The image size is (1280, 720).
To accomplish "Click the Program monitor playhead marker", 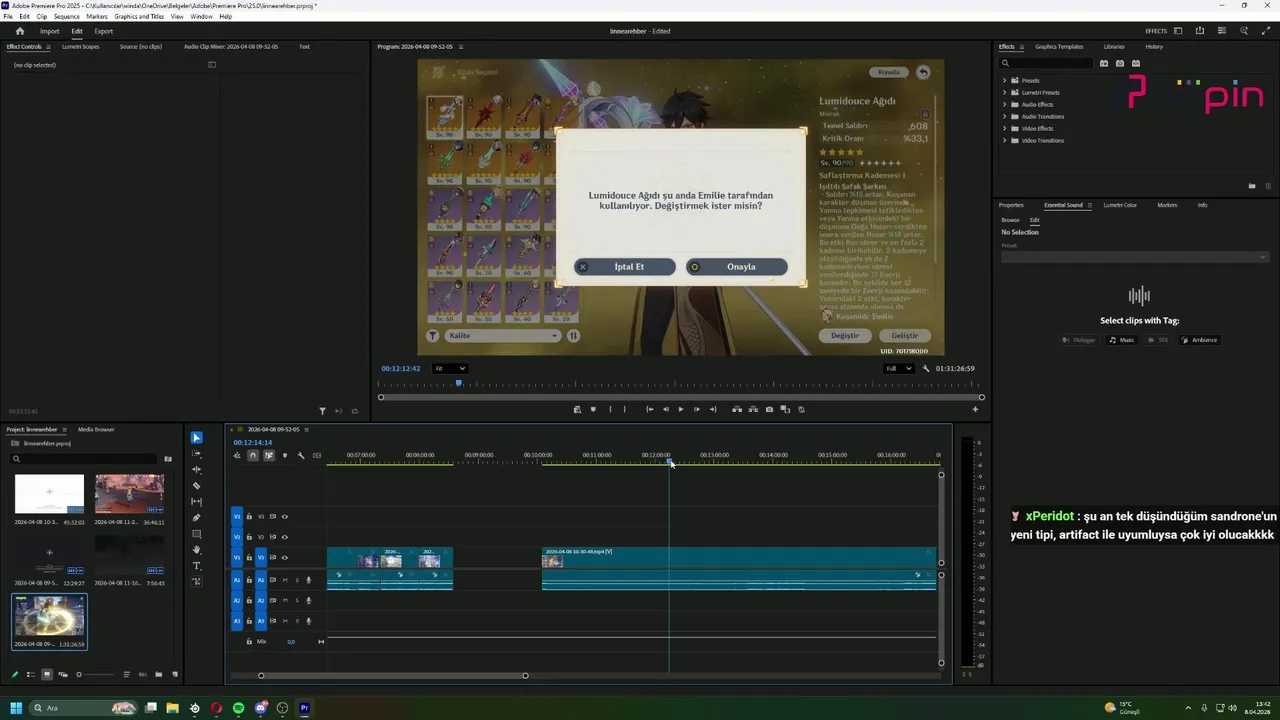I will [x=459, y=383].
